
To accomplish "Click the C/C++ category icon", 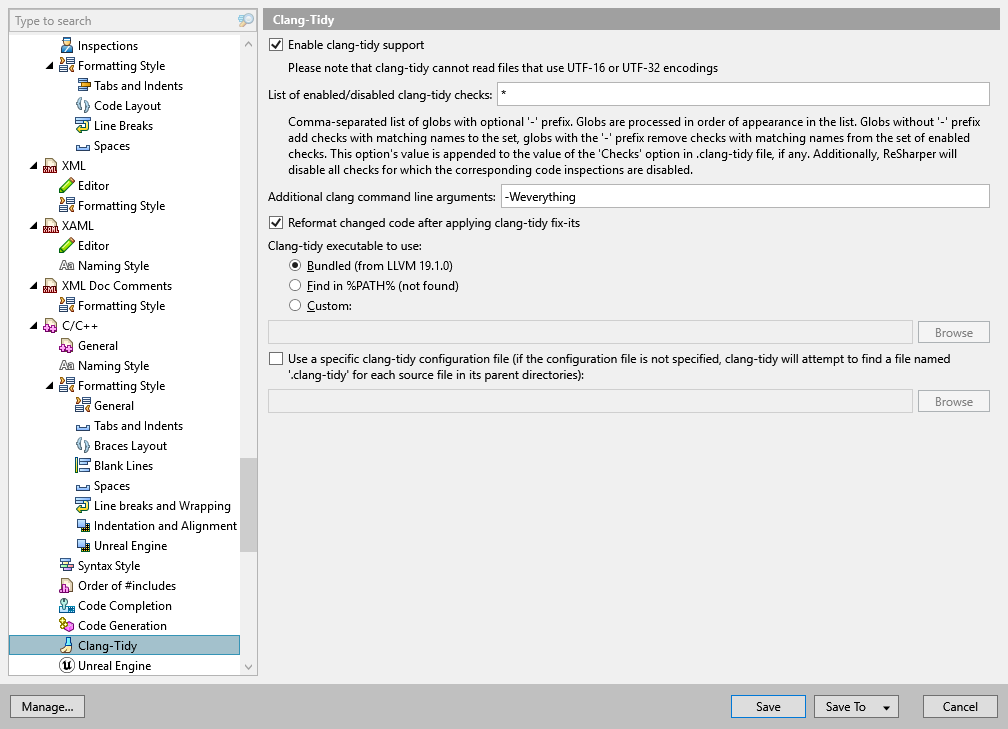I will [x=50, y=325].
